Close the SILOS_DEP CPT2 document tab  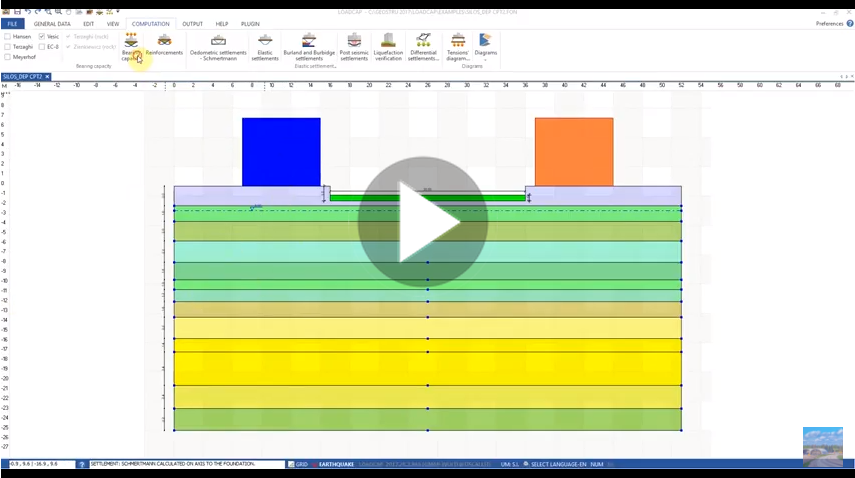47,77
